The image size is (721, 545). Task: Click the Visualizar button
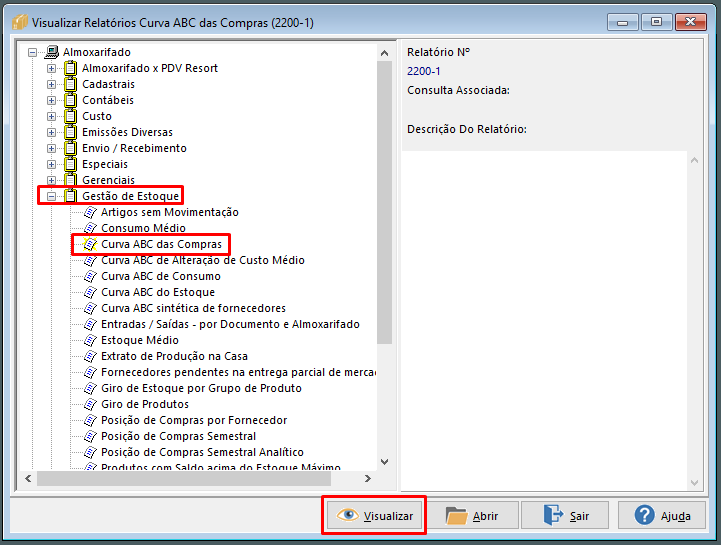tap(374, 516)
